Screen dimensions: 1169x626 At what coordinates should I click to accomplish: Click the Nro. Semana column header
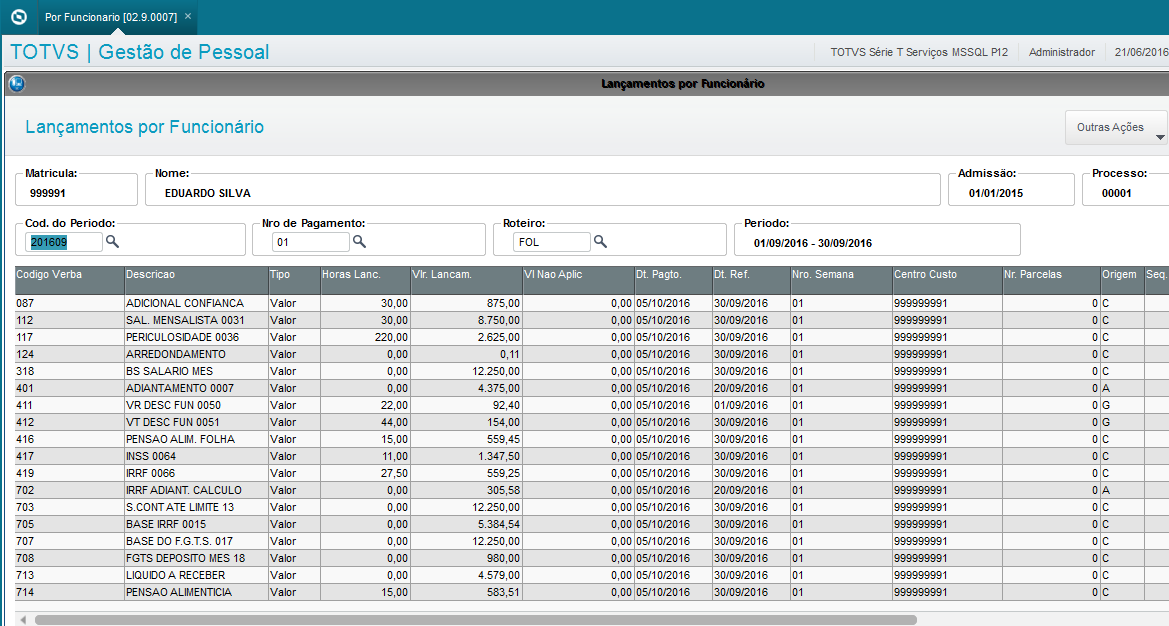pyautogui.click(x=842, y=279)
